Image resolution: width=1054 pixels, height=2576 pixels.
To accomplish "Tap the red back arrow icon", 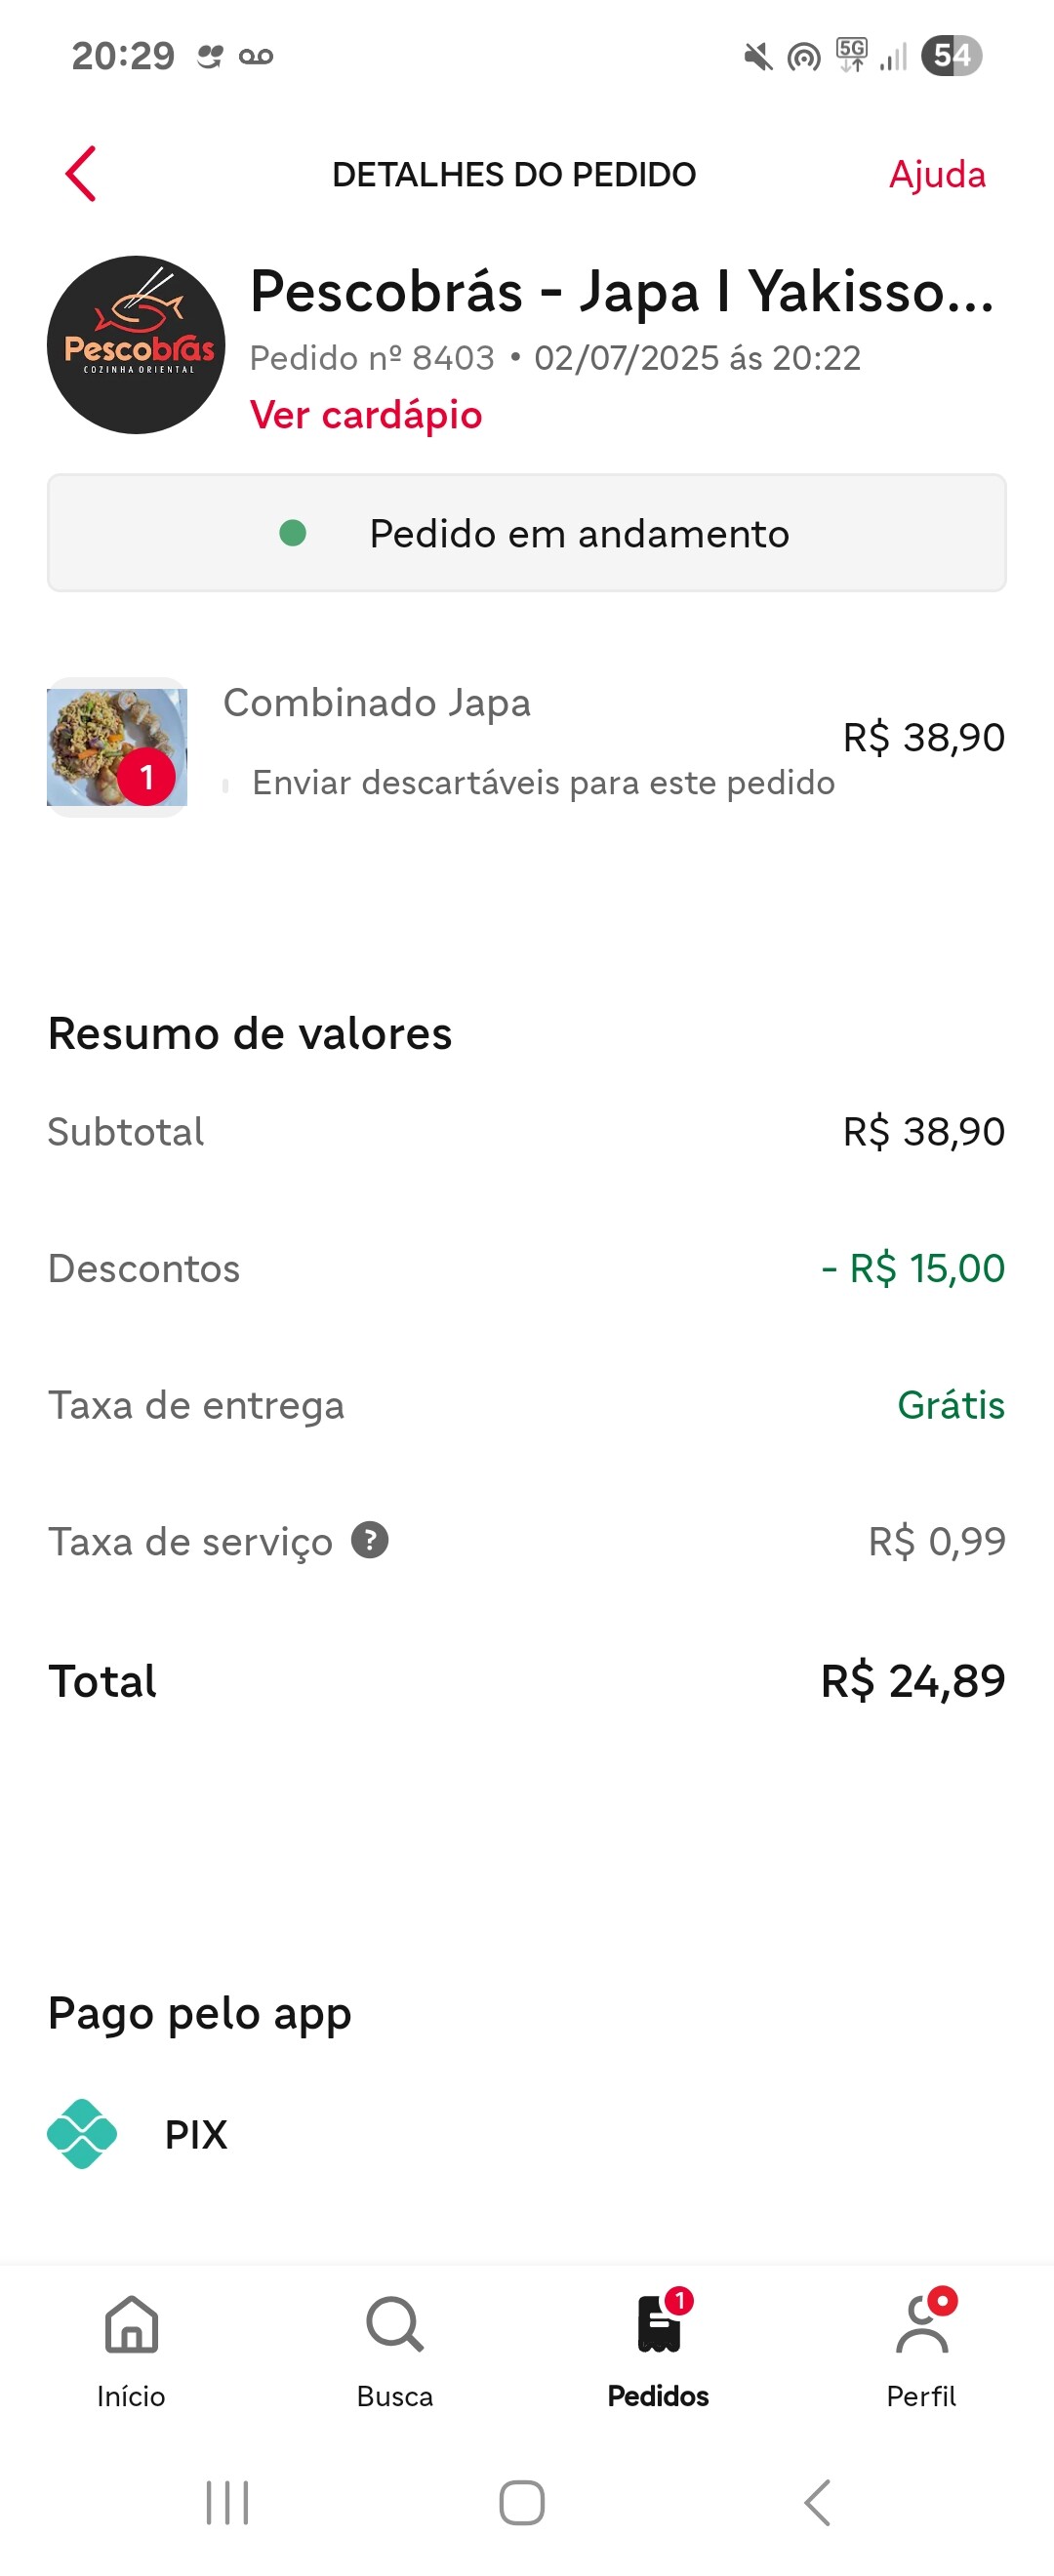I will click(x=81, y=174).
